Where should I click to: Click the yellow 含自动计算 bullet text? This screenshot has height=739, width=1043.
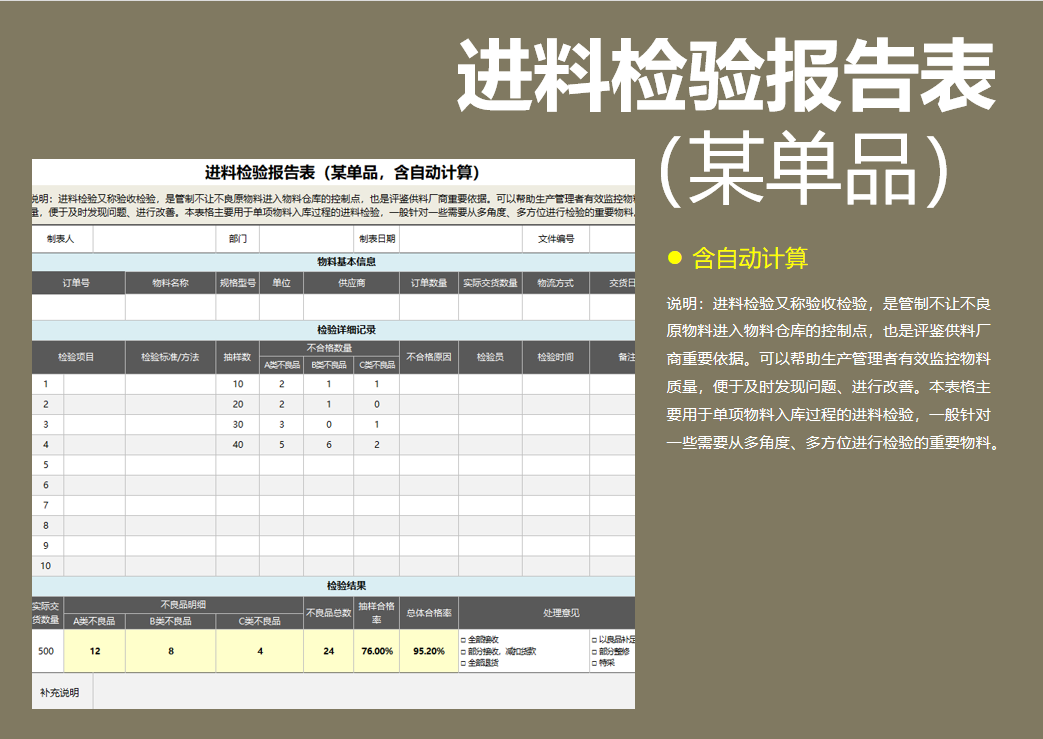[750, 258]
